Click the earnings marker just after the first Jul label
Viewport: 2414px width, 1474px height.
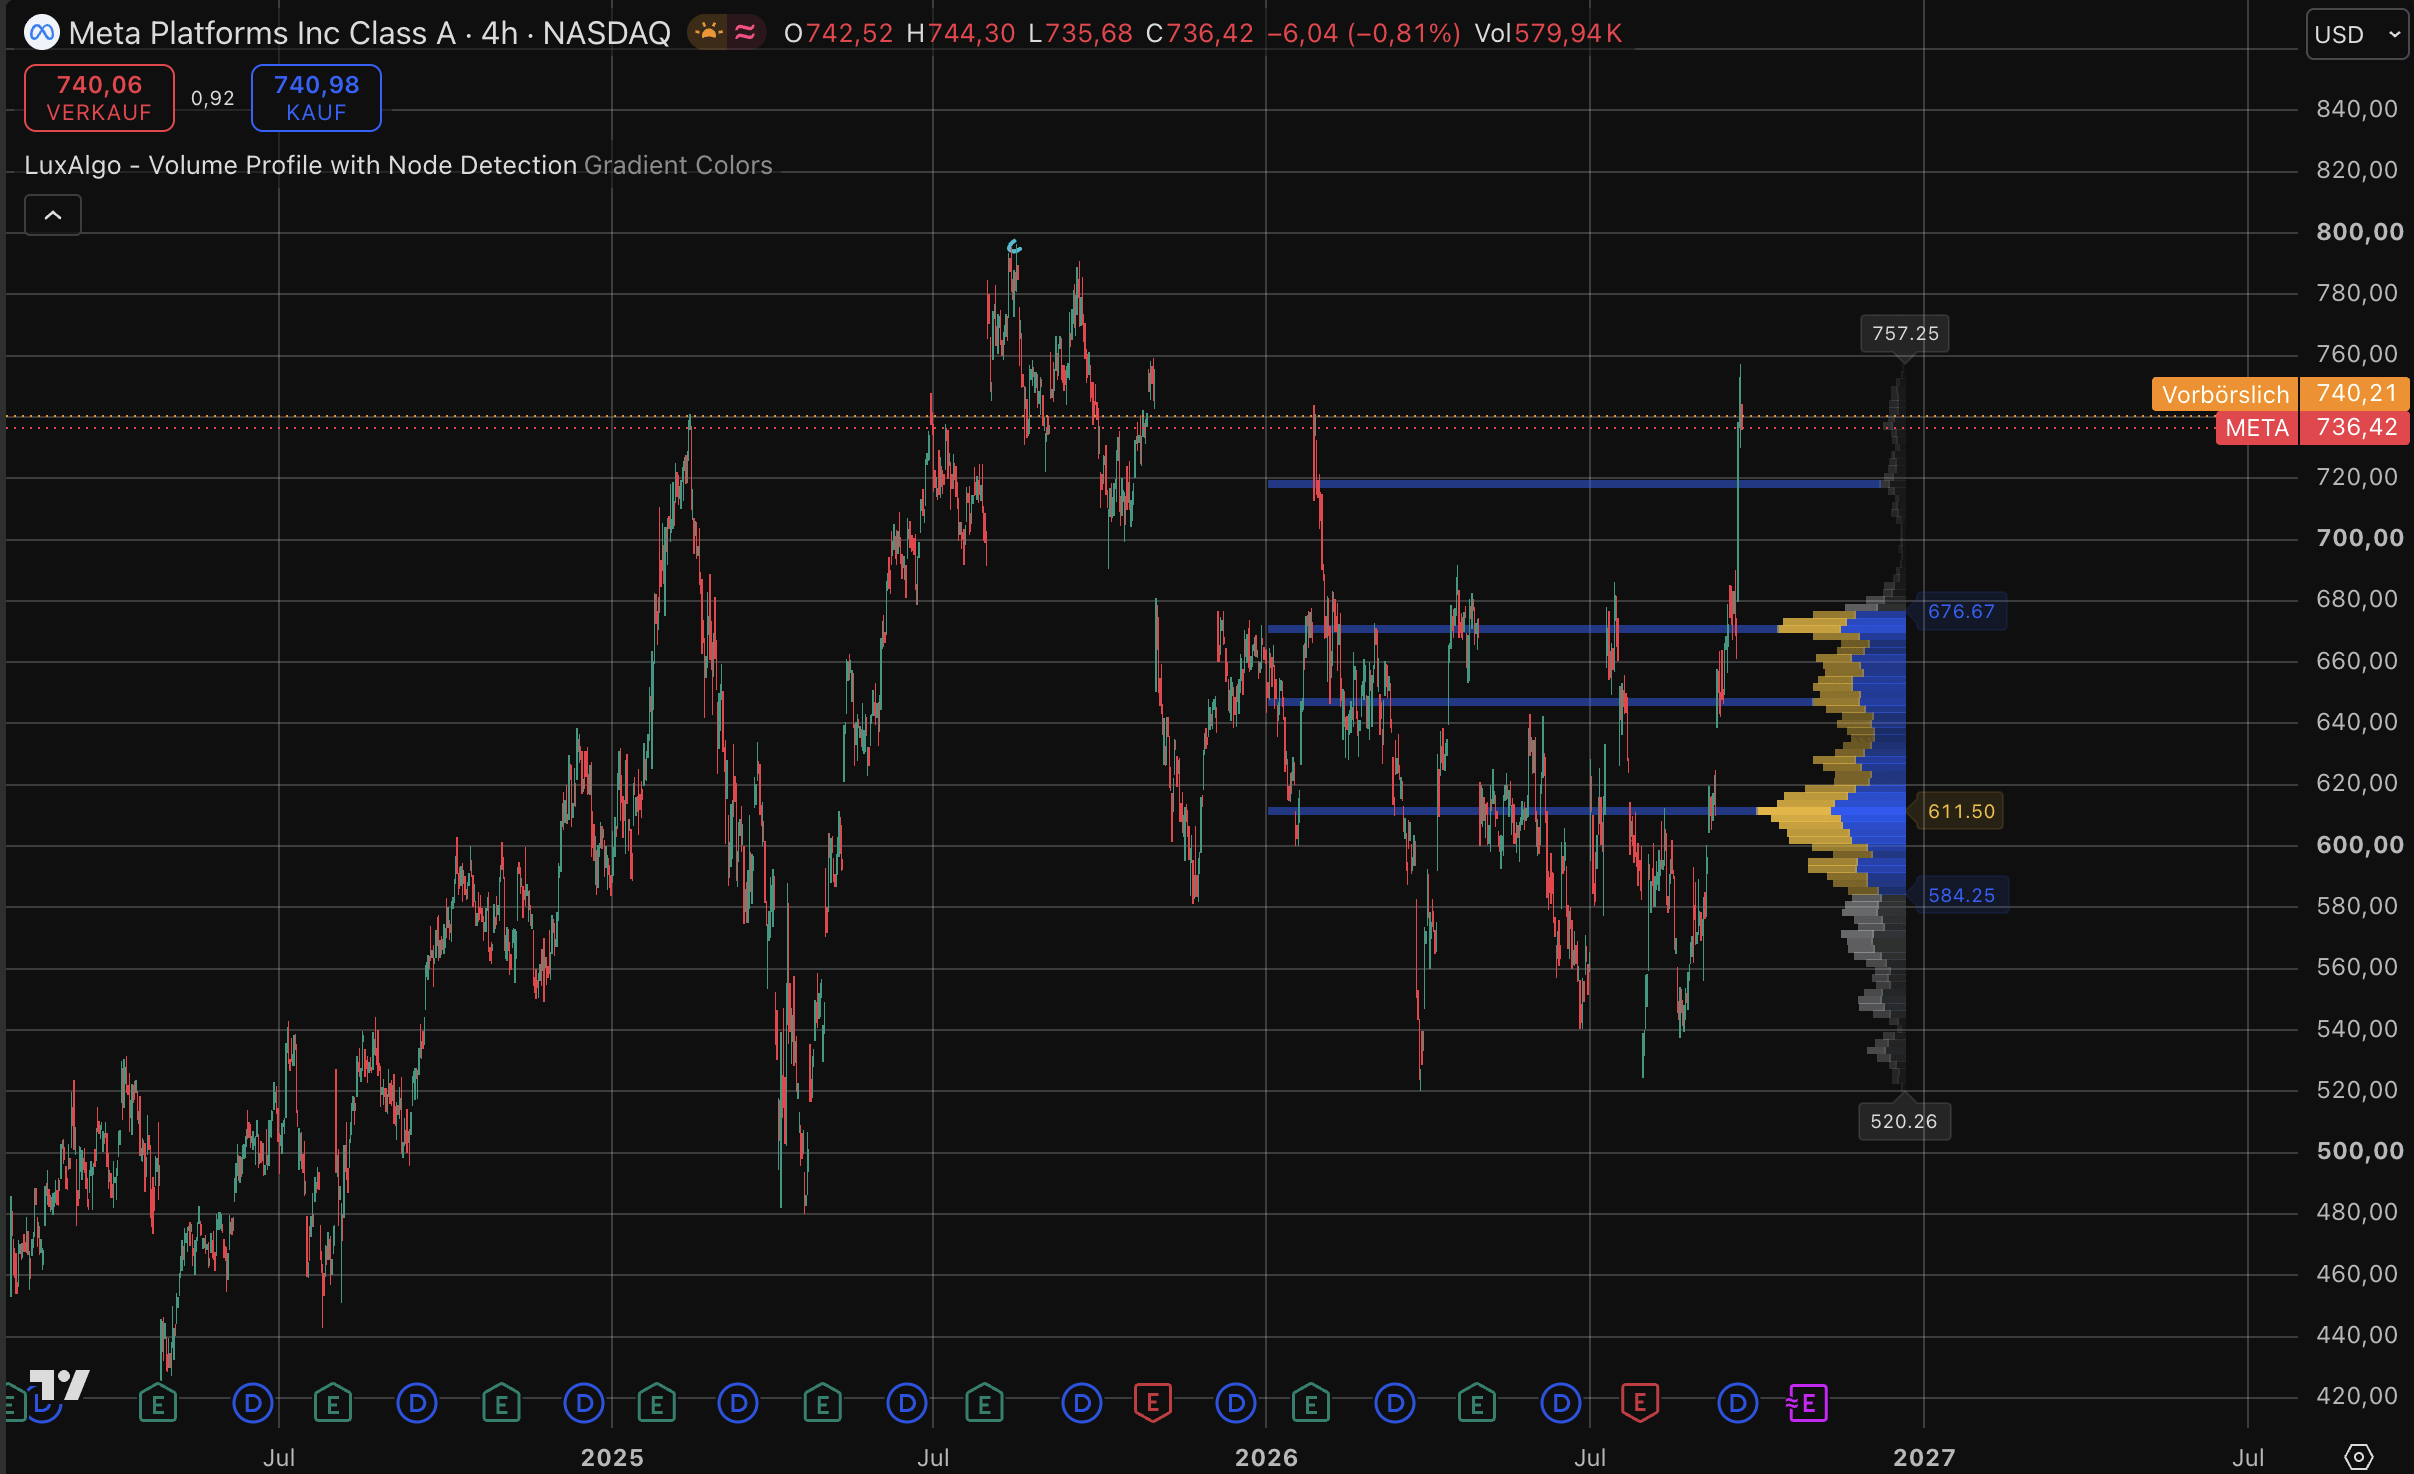coord(333,1403)
